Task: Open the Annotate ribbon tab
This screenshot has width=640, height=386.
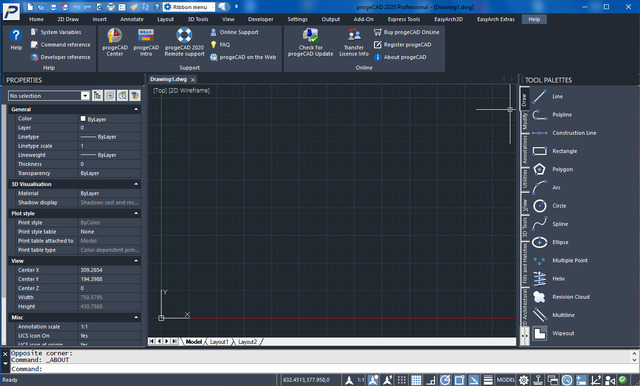Action: click(132, 19)
